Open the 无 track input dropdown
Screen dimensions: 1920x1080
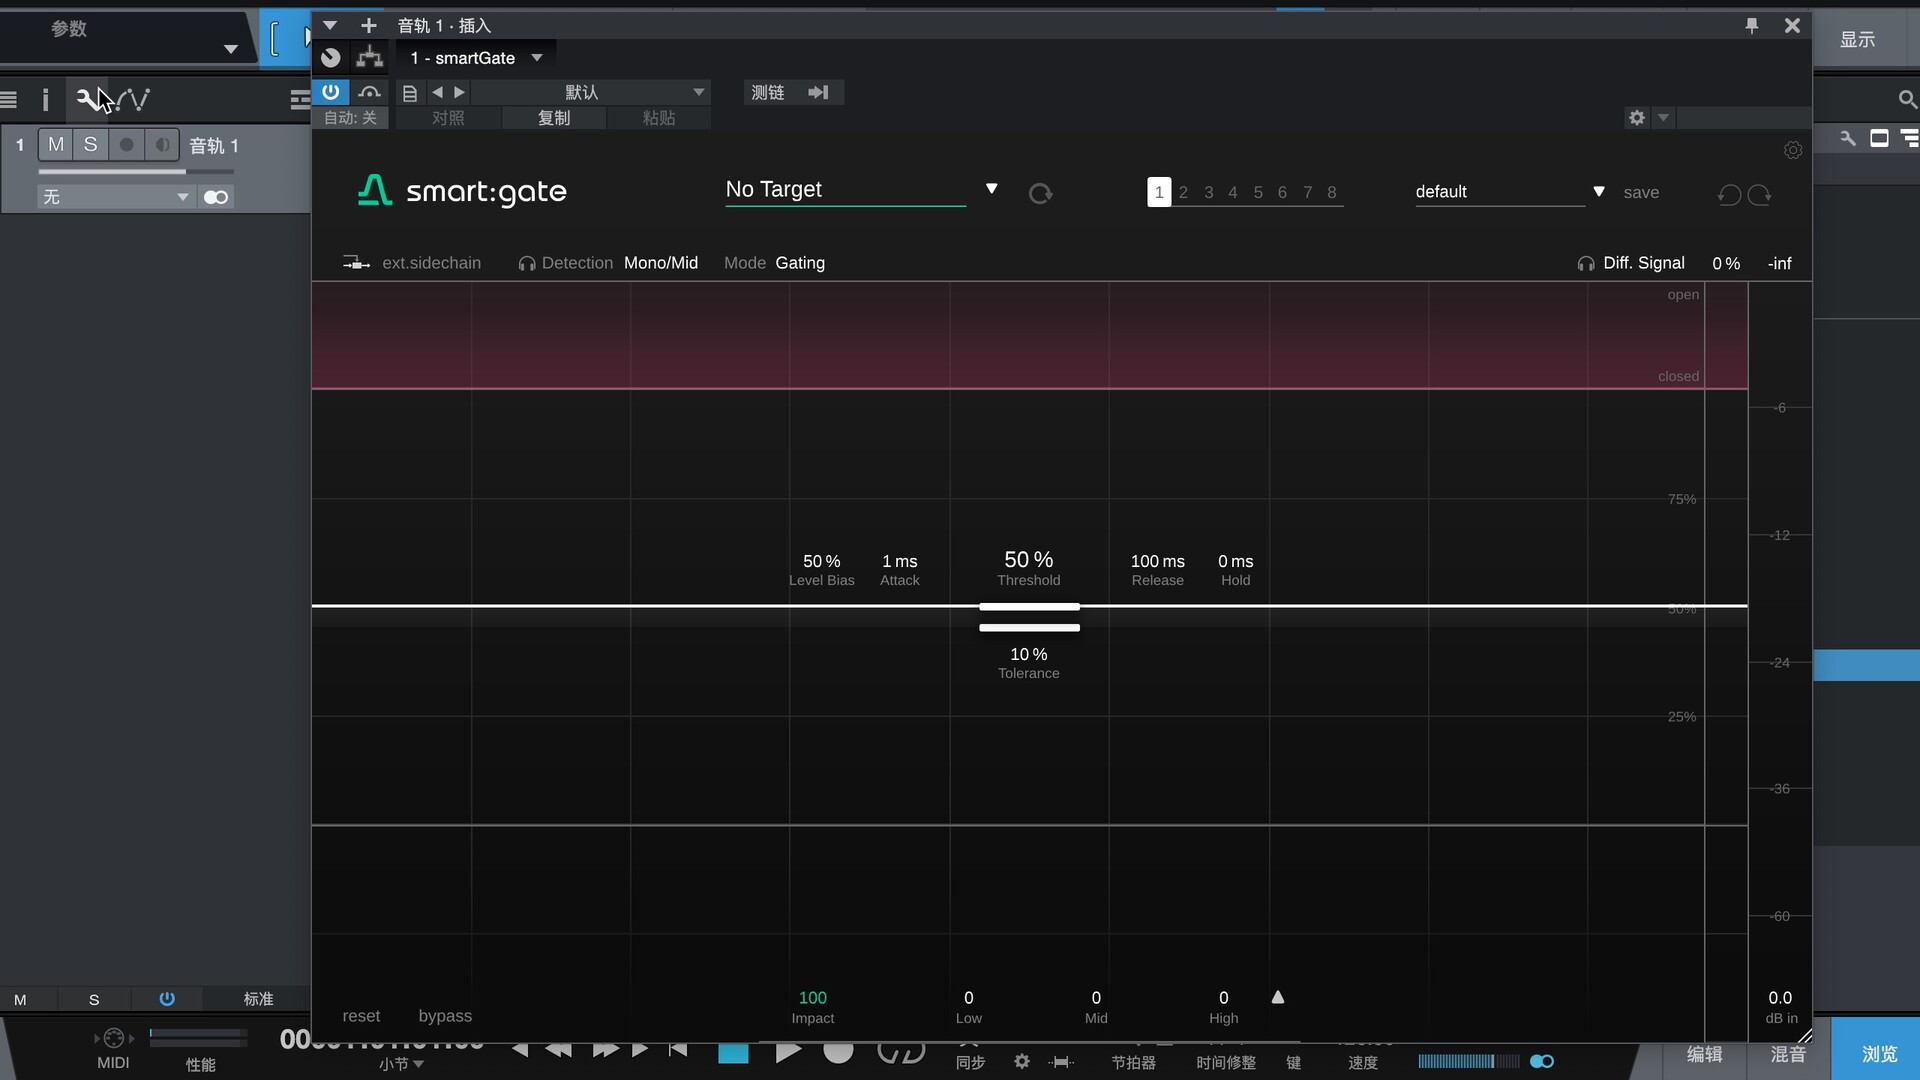click(115, 197)
